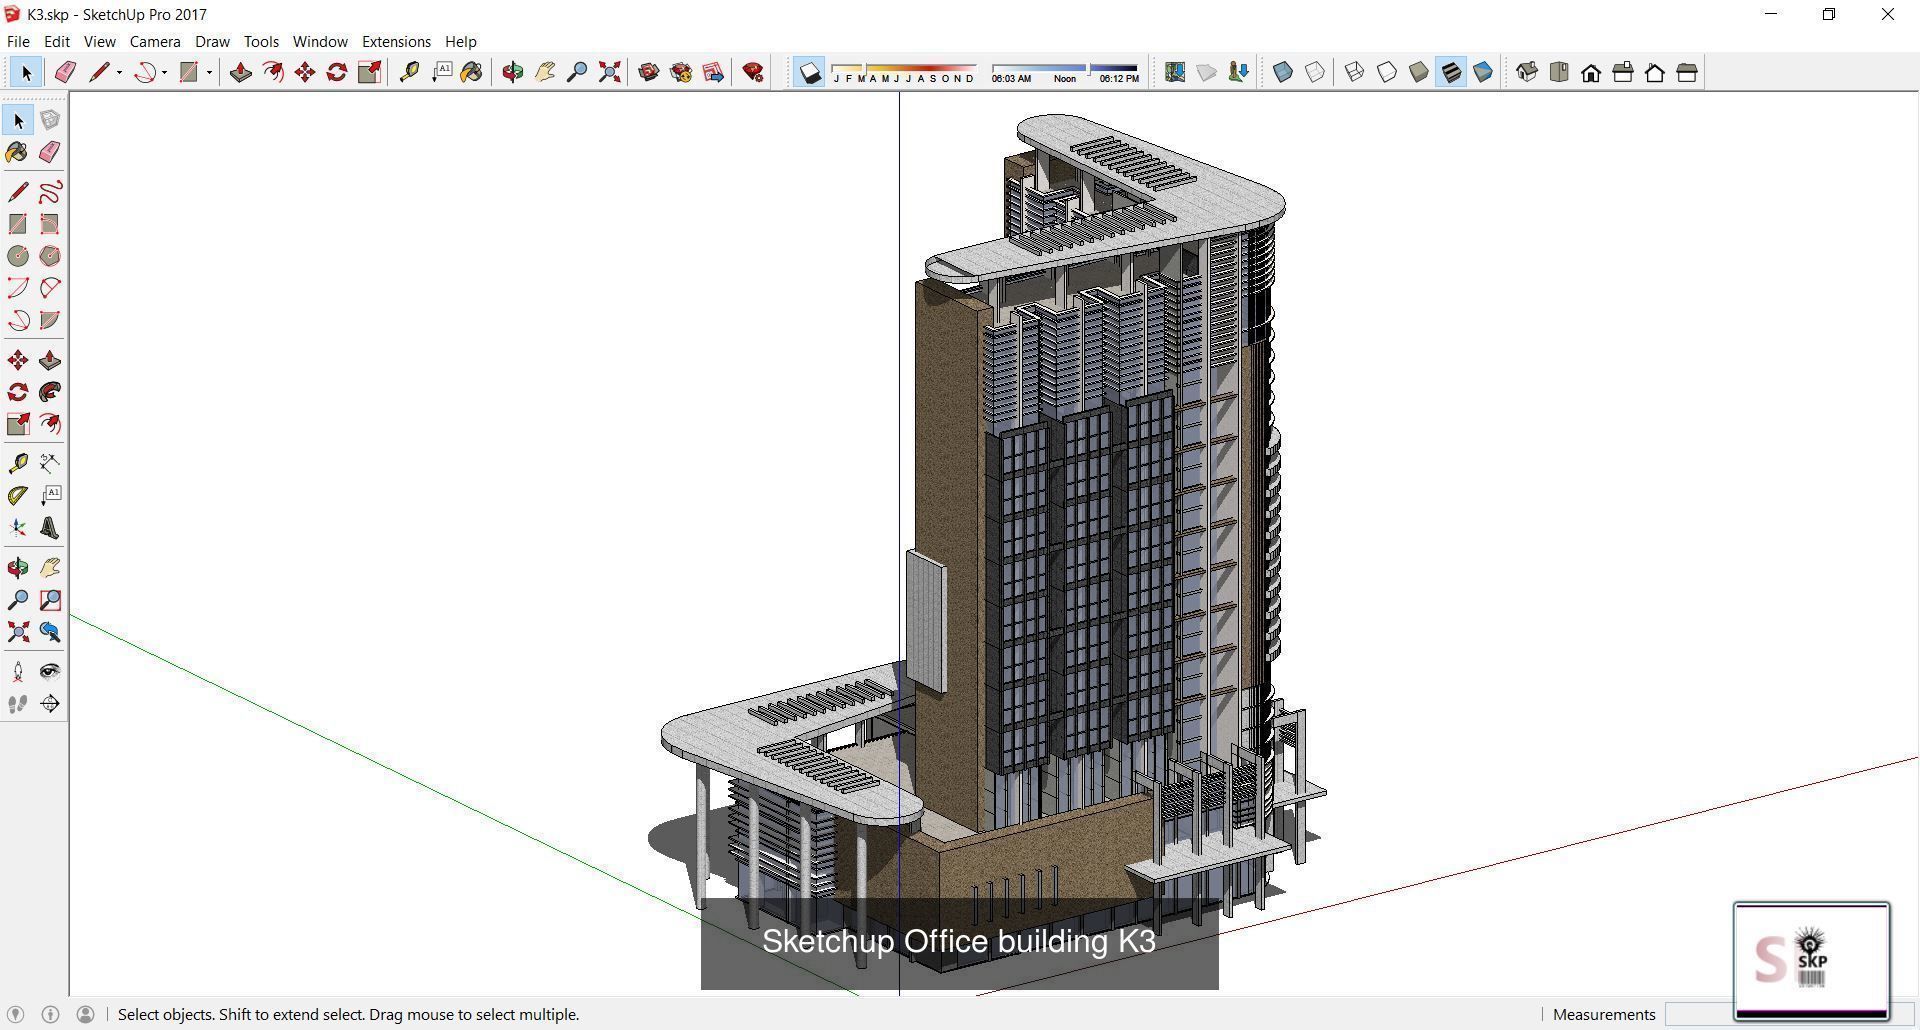Toggle Show/Hide Shadows button
This screenshot has height=1030, width=1920.
tap(810, 72)
